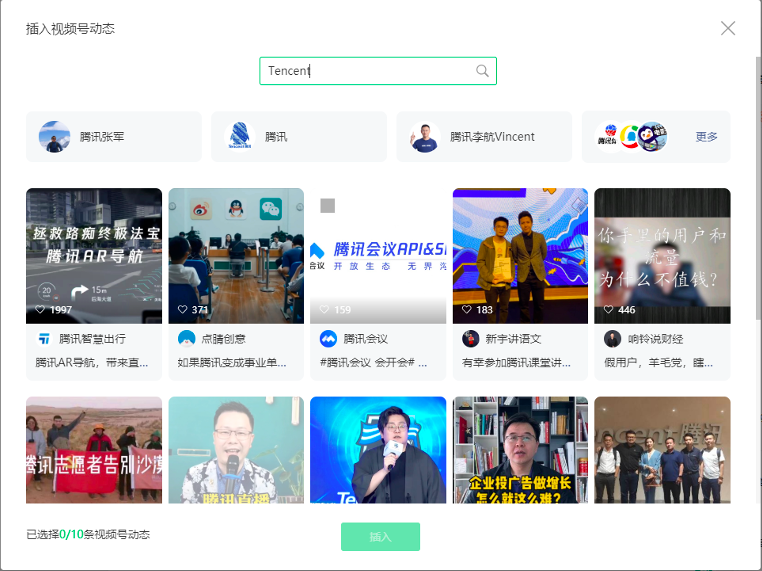Click the 响铃说财经 account name

tap(655, 339)
